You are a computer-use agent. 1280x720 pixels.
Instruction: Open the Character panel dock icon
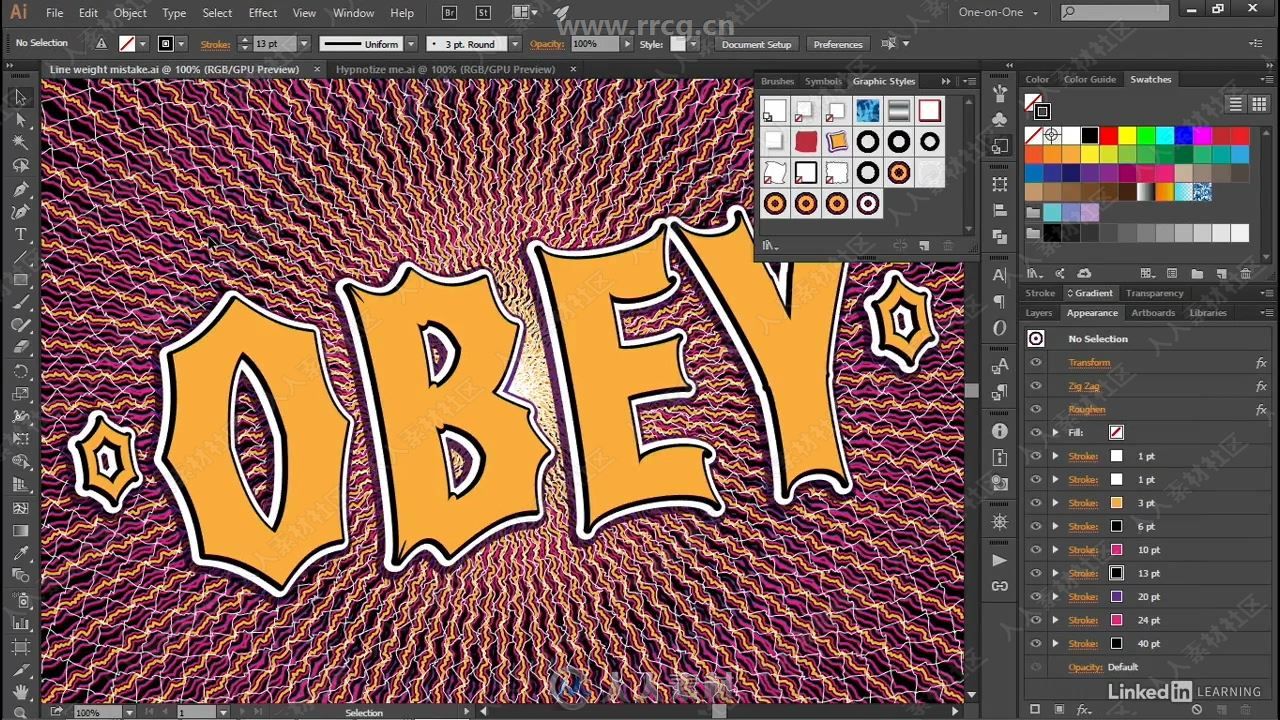1000,275
